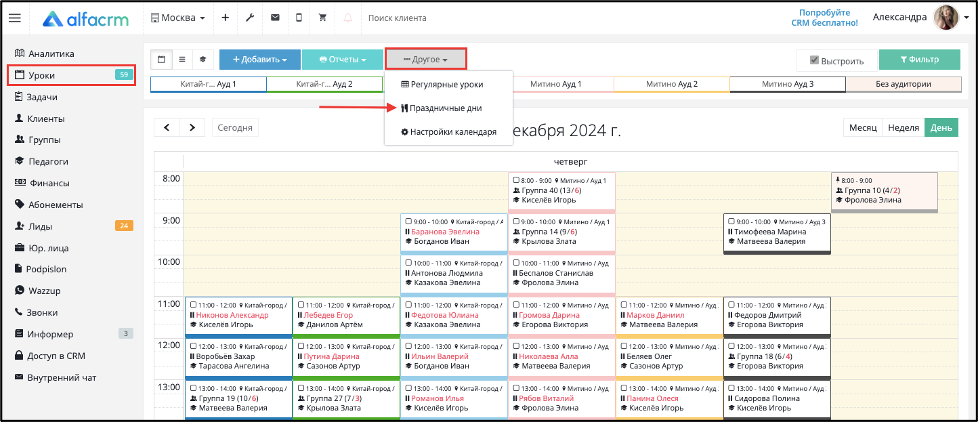979x422 pixels.
Task: Click the Фильтр button
Action: coord(919,60)
